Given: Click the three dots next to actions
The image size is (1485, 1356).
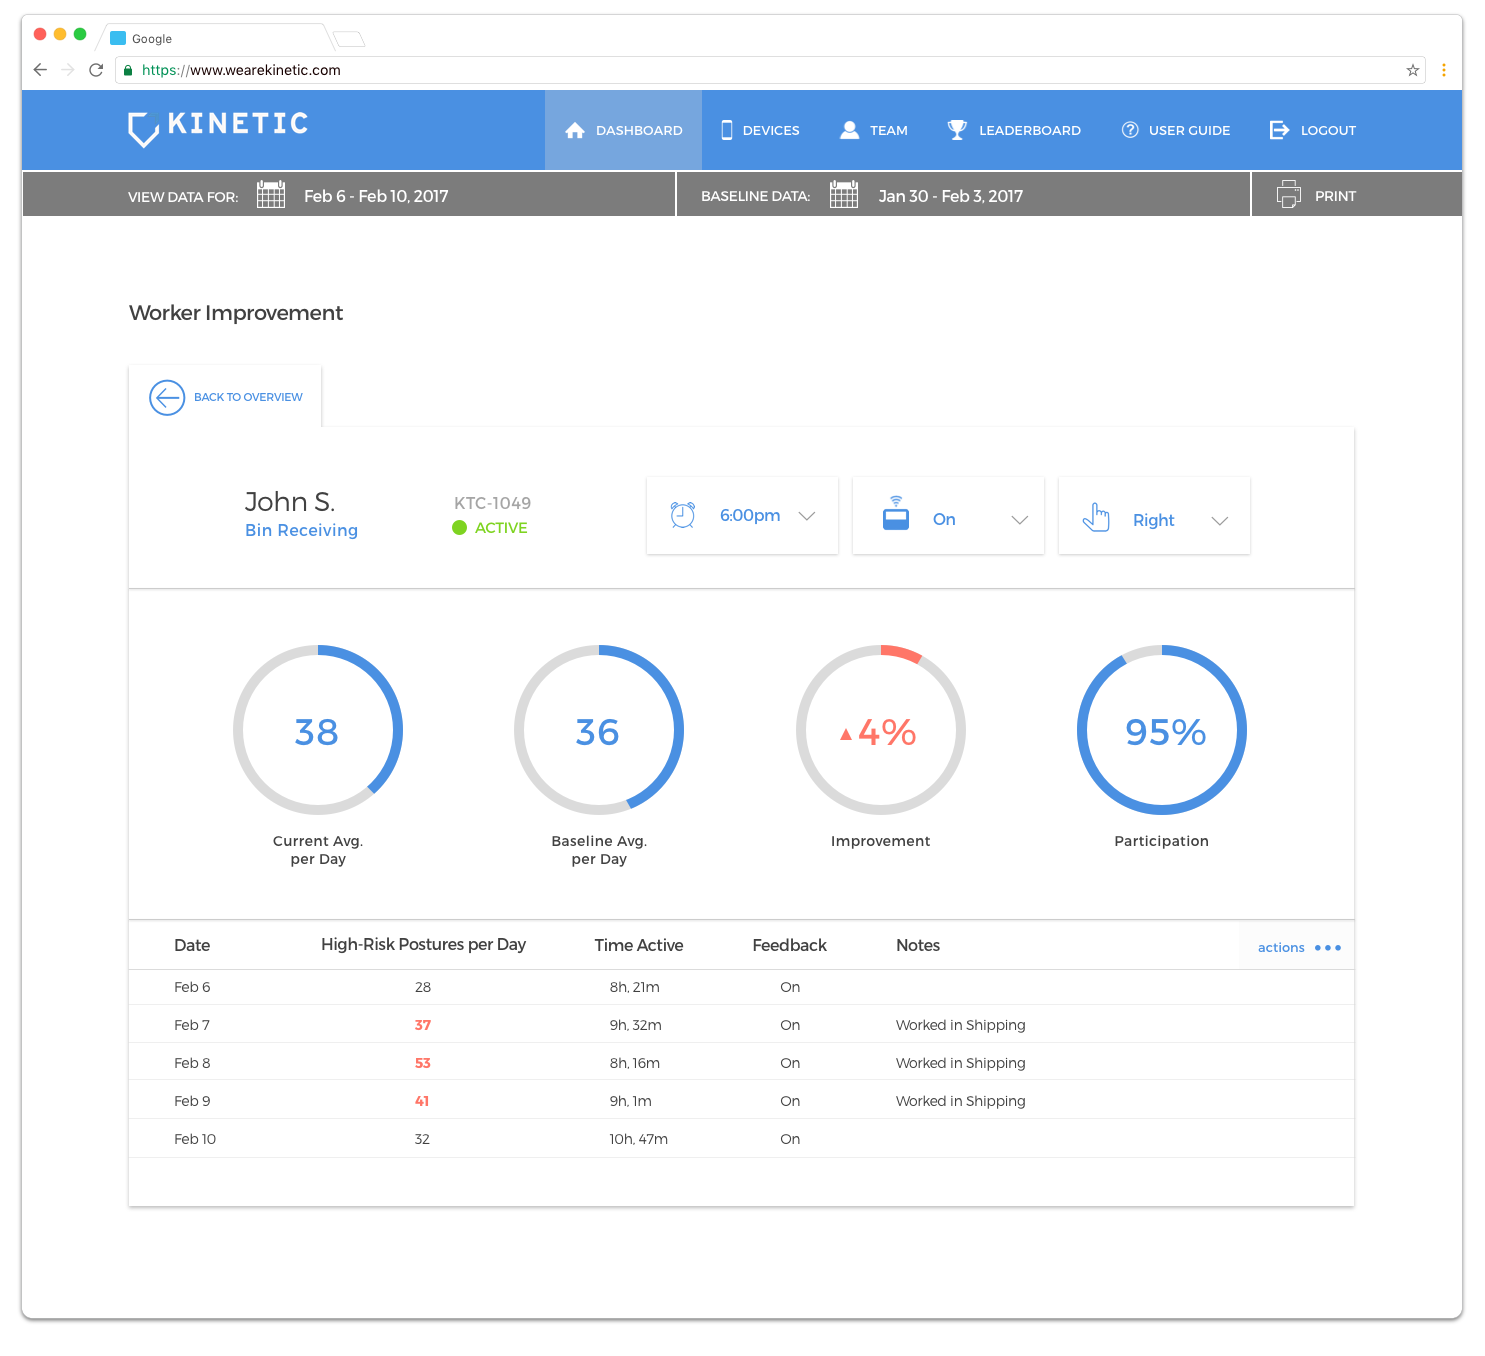Looking at the screenshot, I should coord(1328,947).
